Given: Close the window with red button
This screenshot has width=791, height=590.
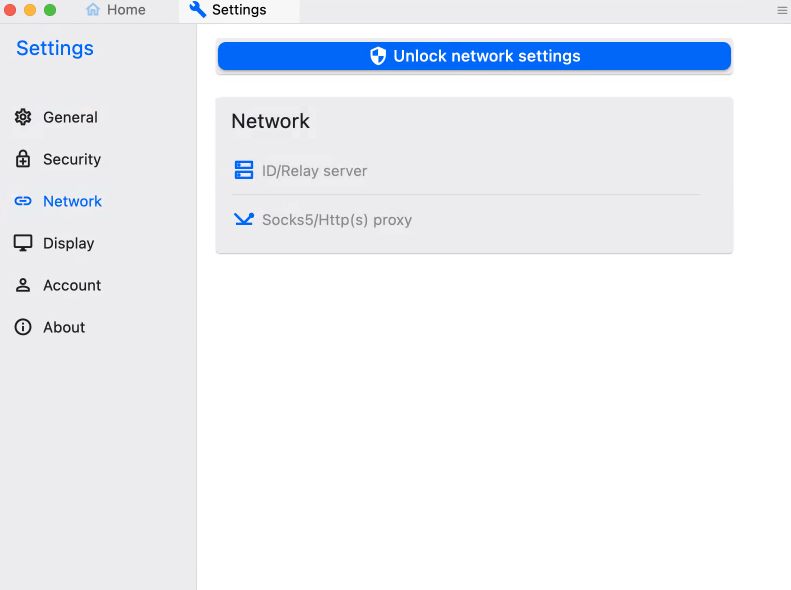Looking at the screenshot, I should click(10, 10).
